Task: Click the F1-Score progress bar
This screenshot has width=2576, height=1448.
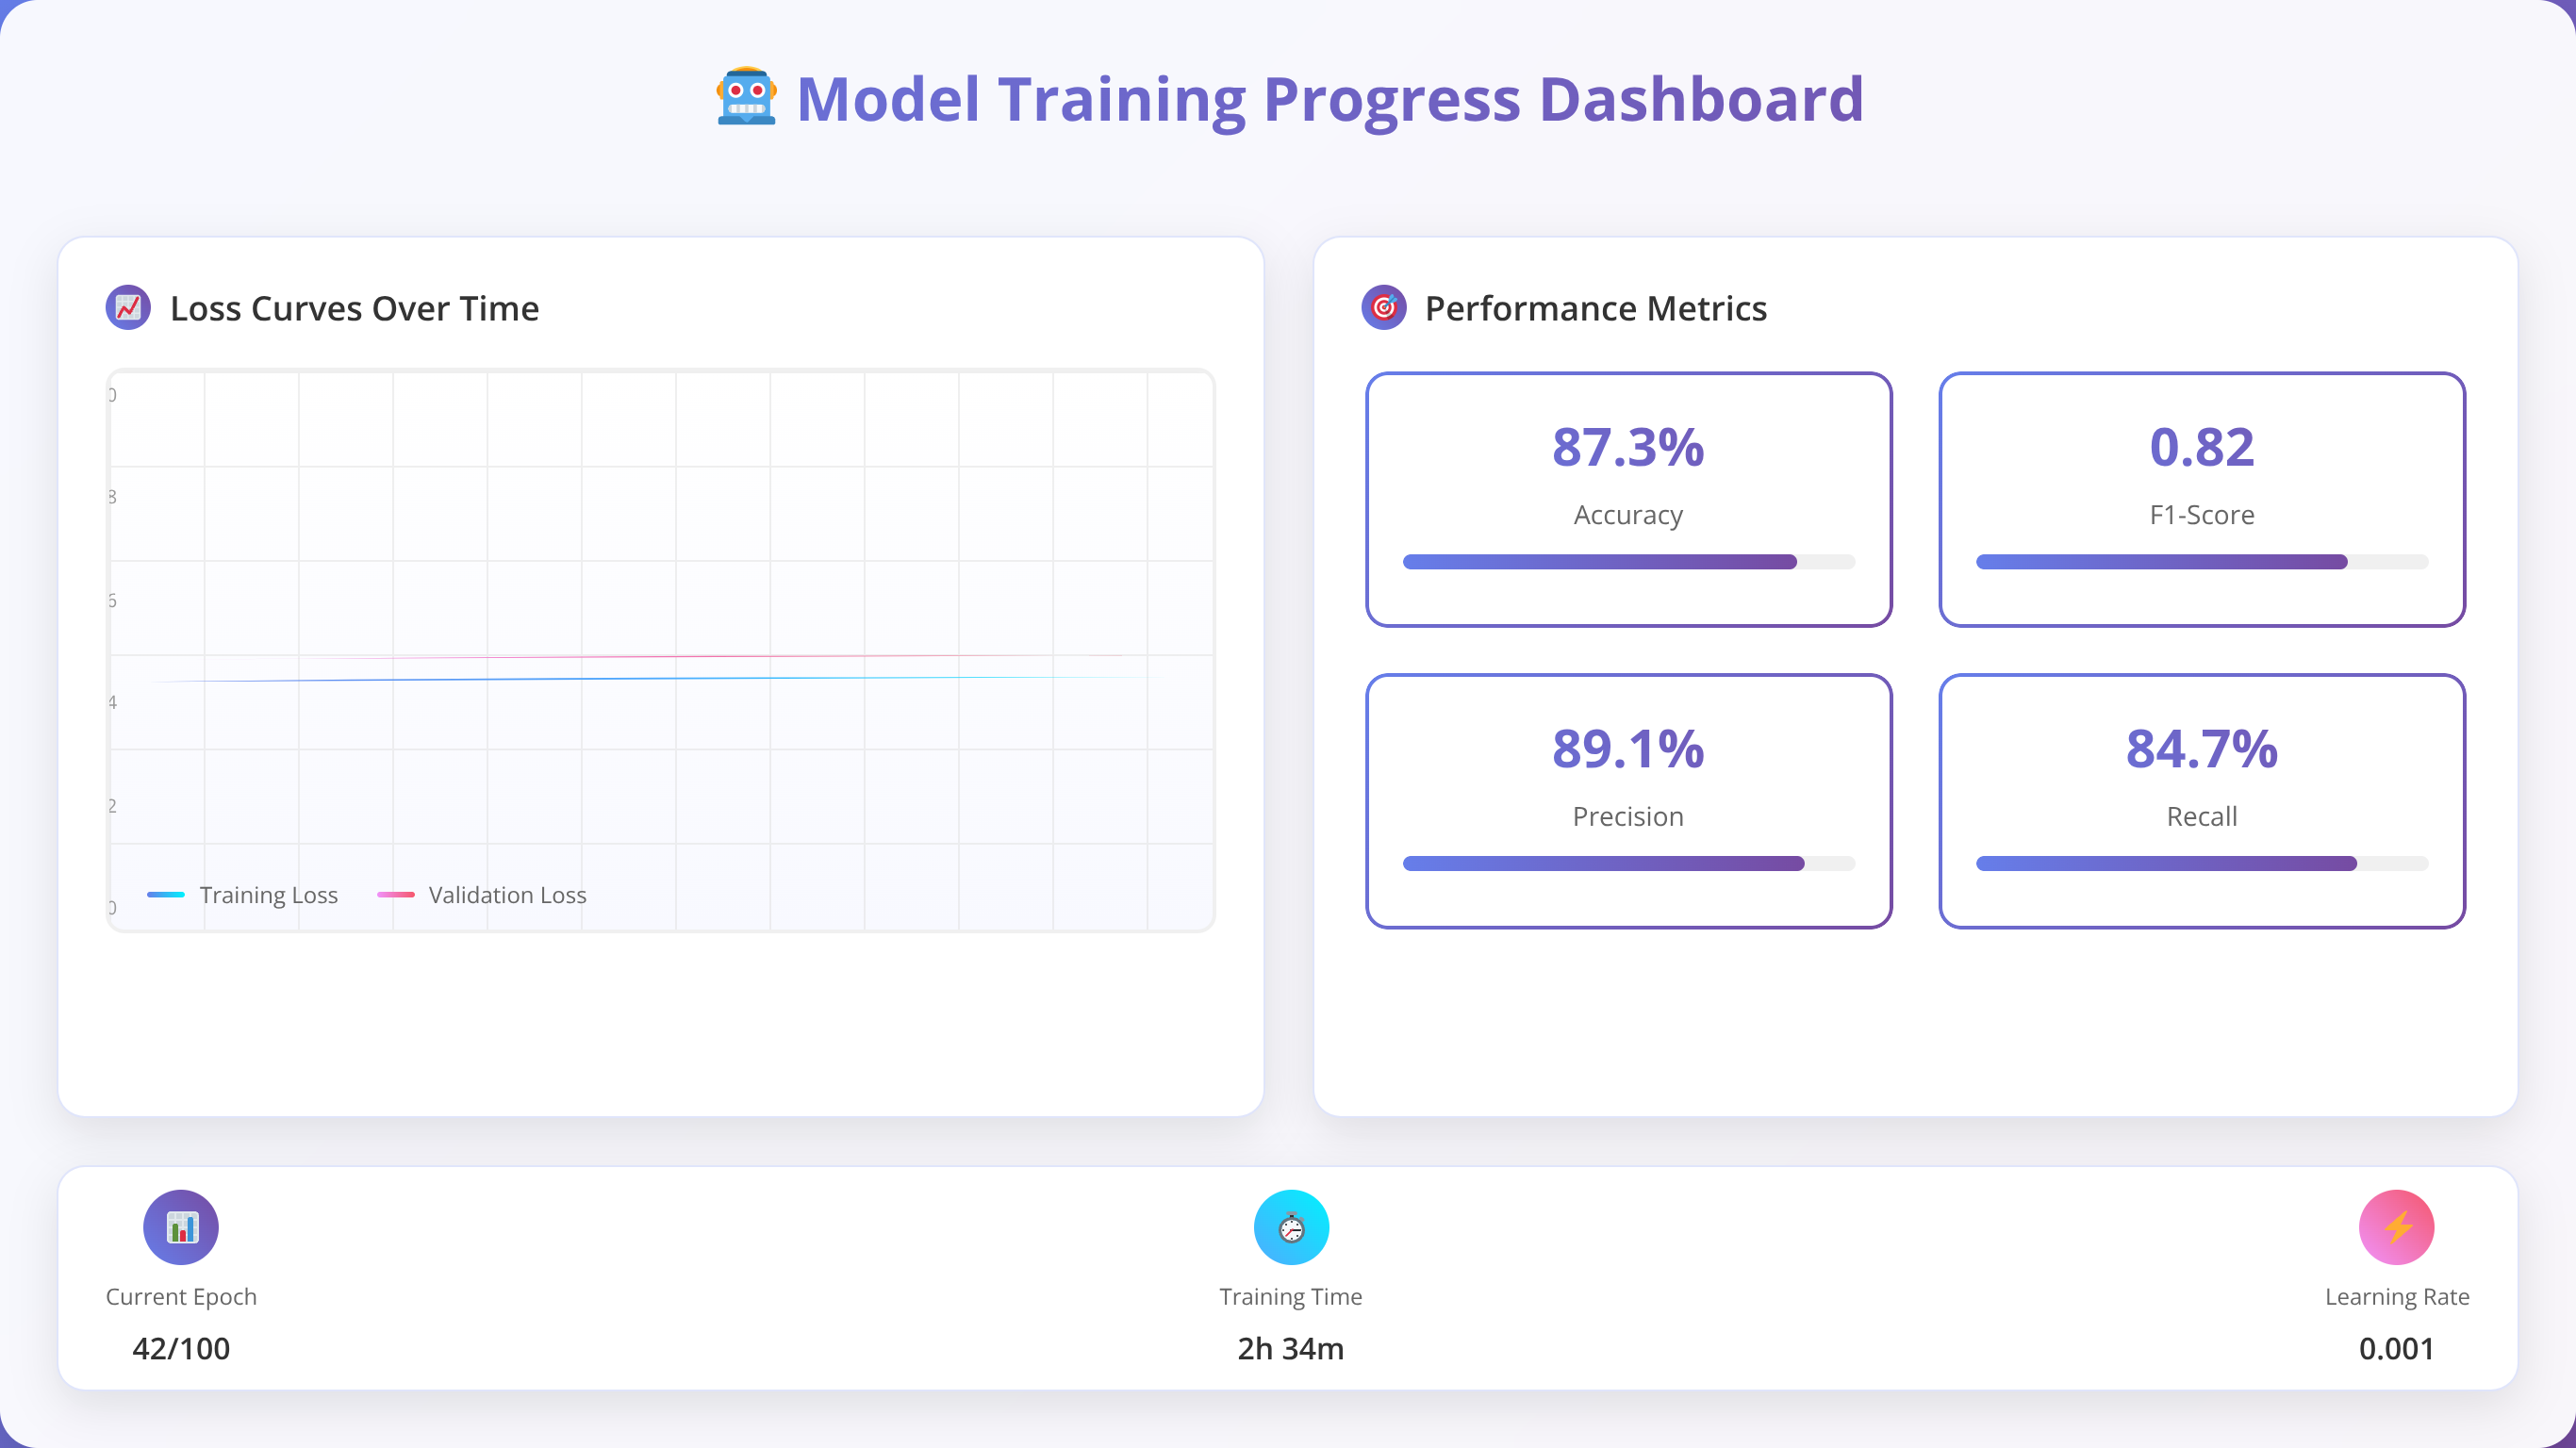Action: 2202,562
